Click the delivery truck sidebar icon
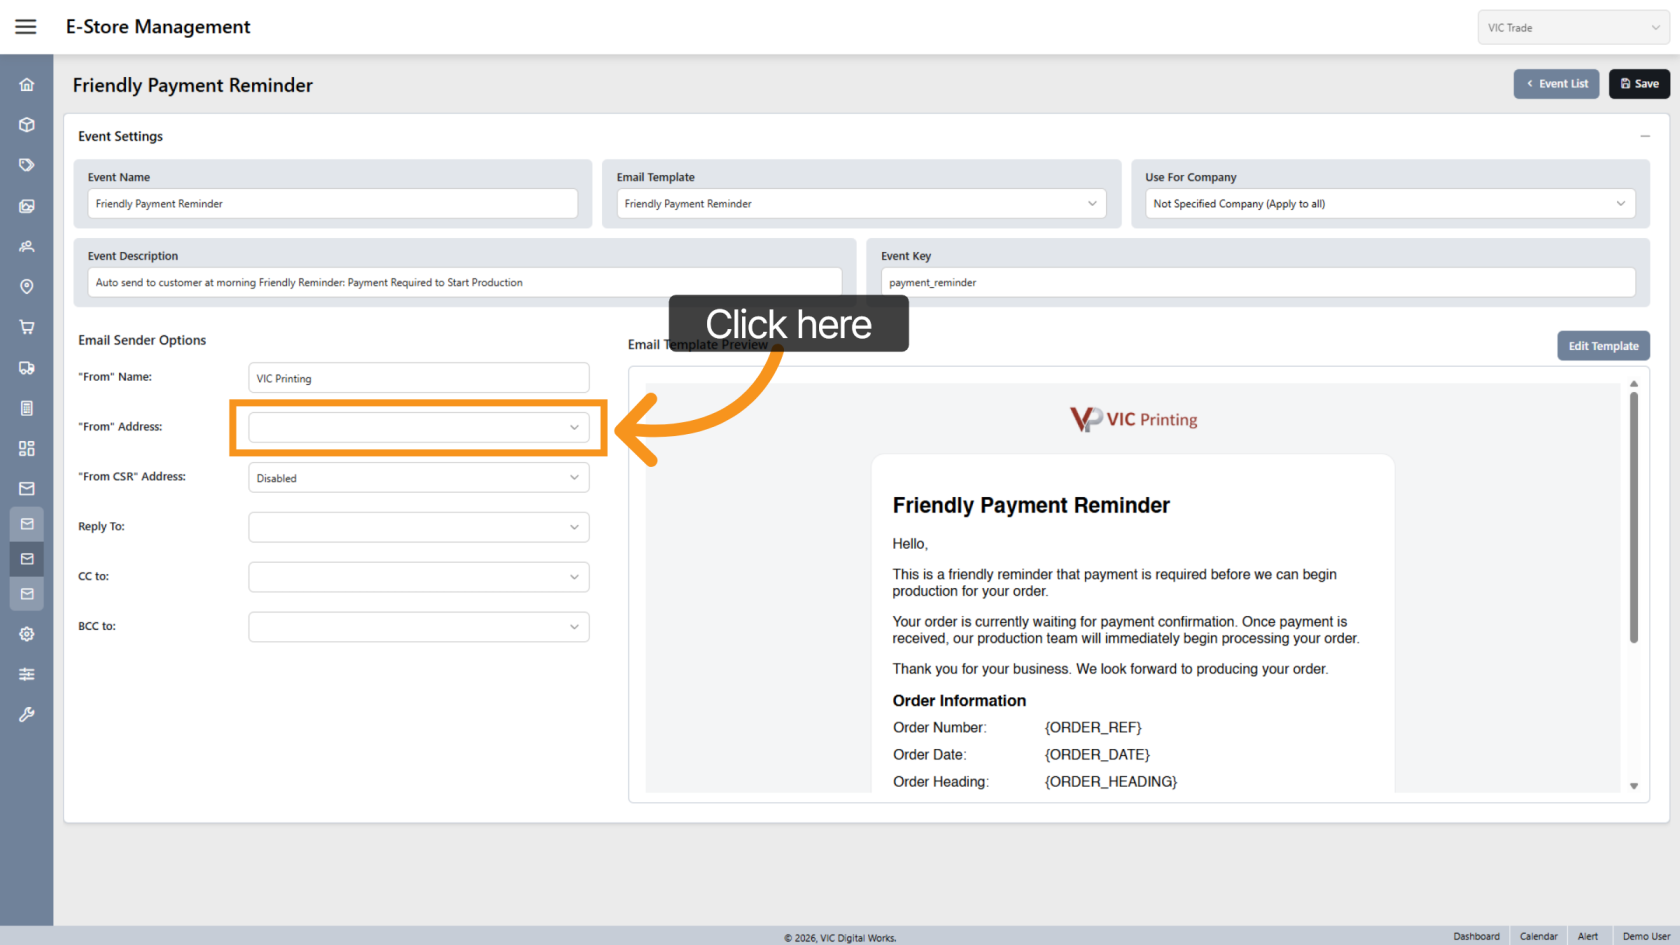This screenshot has height=945, width=1680. pos(27,368)
